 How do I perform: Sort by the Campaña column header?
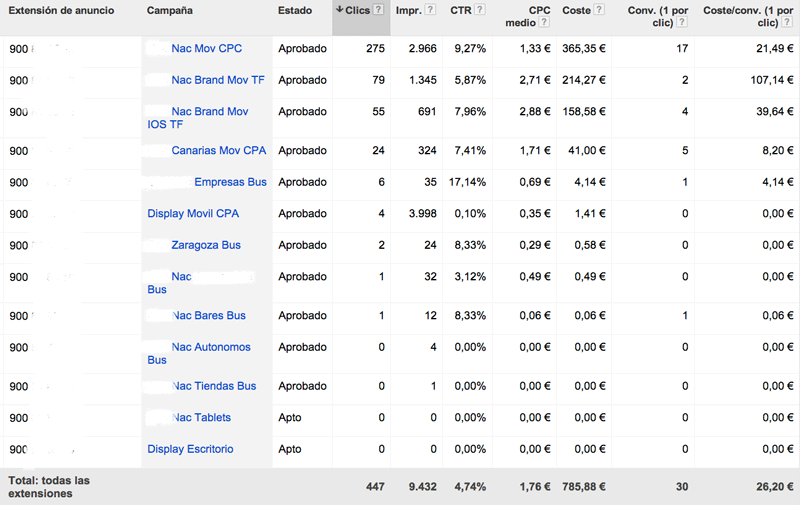[170, 10]
